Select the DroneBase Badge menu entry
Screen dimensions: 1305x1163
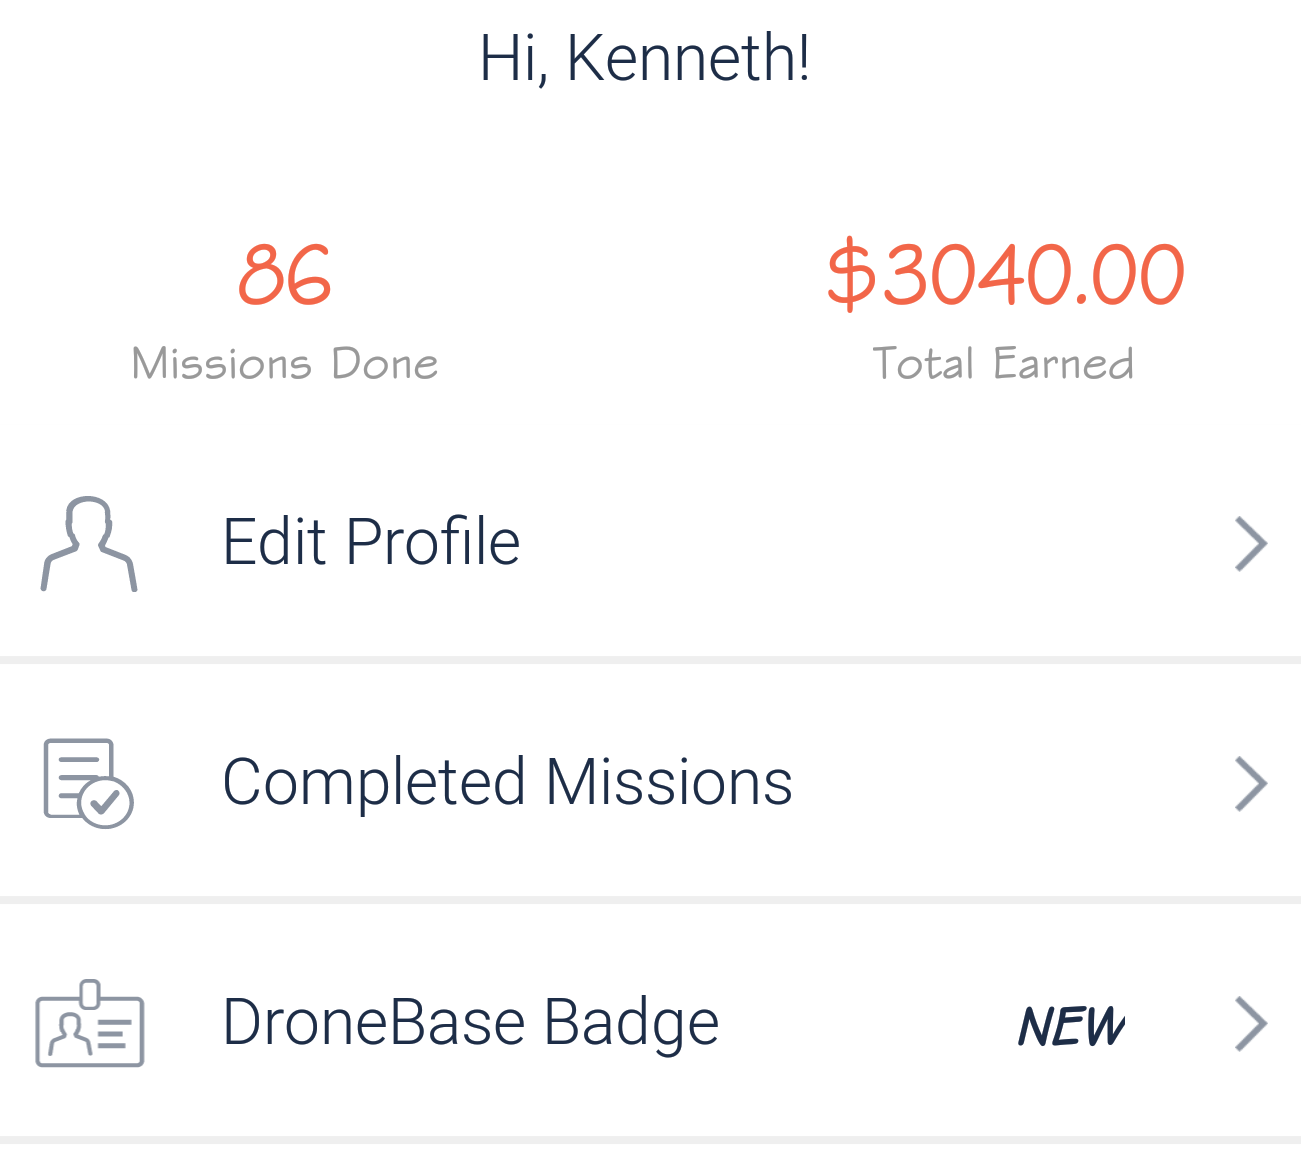pos(652,1021)
